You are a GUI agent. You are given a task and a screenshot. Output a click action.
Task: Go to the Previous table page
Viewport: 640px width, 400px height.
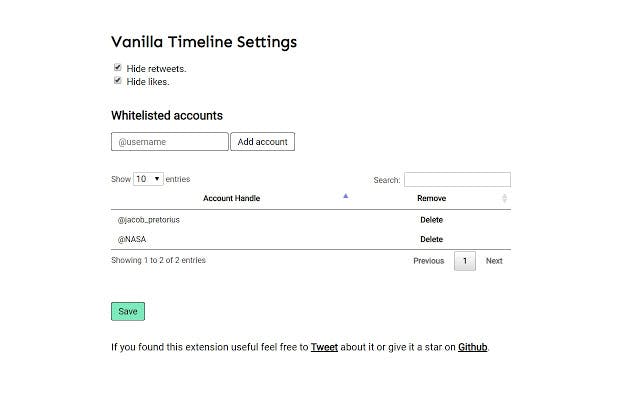point(428,261)
